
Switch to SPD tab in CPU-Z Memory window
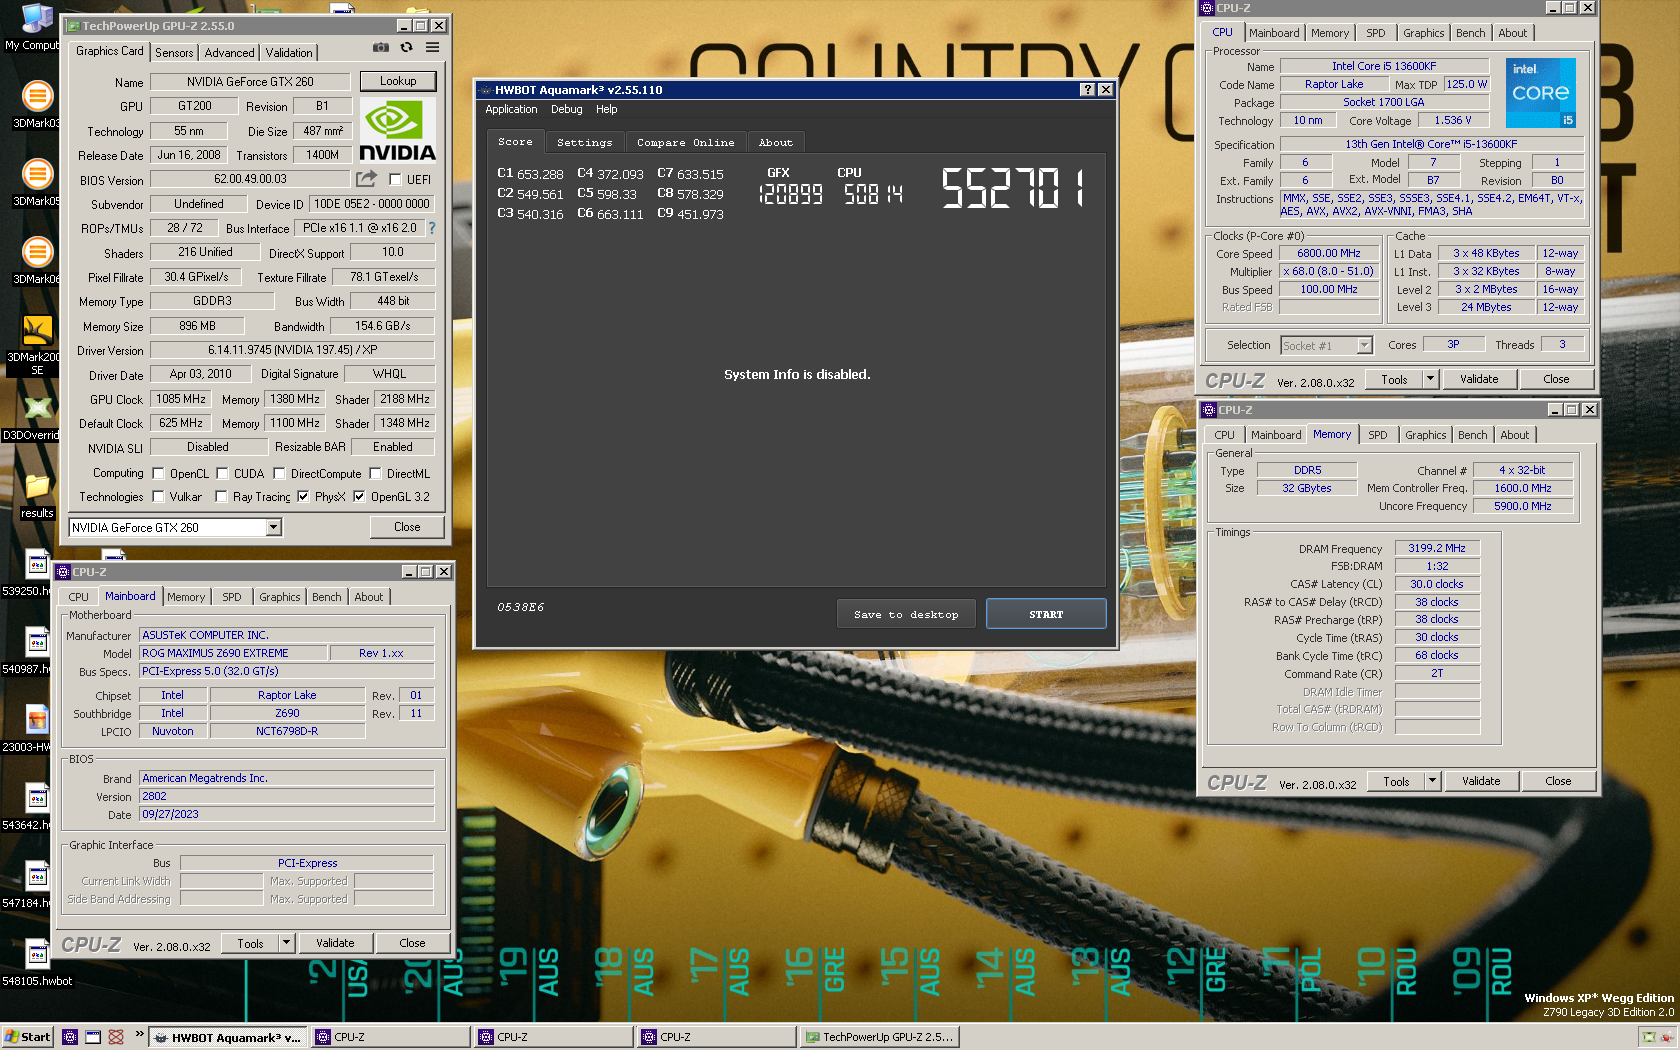pos(1378,435)
